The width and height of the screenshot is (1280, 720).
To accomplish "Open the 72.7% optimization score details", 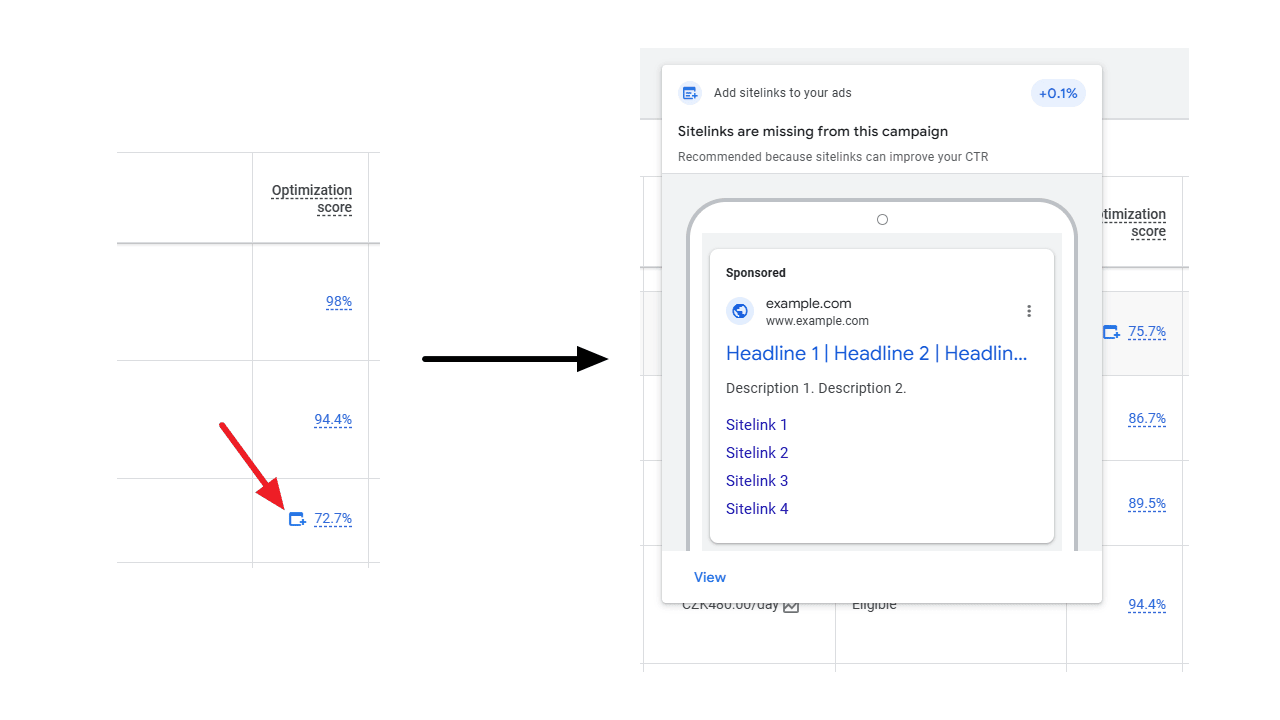I will pyautogui.click(x=333, y=519).
